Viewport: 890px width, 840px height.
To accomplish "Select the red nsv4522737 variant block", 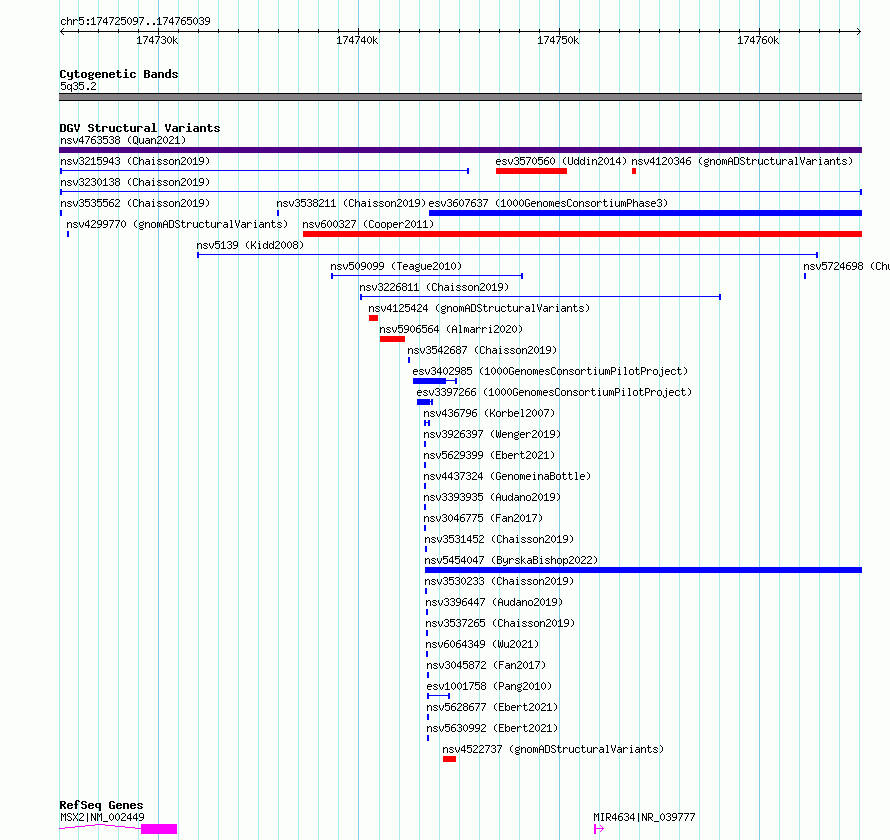I will 450,759.
